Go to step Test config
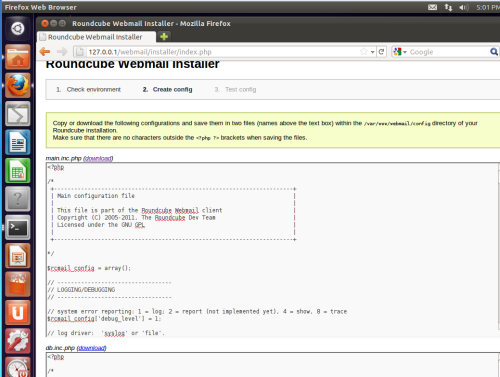The height and width of the screenshot is (377, 500). tap(240, 89)
